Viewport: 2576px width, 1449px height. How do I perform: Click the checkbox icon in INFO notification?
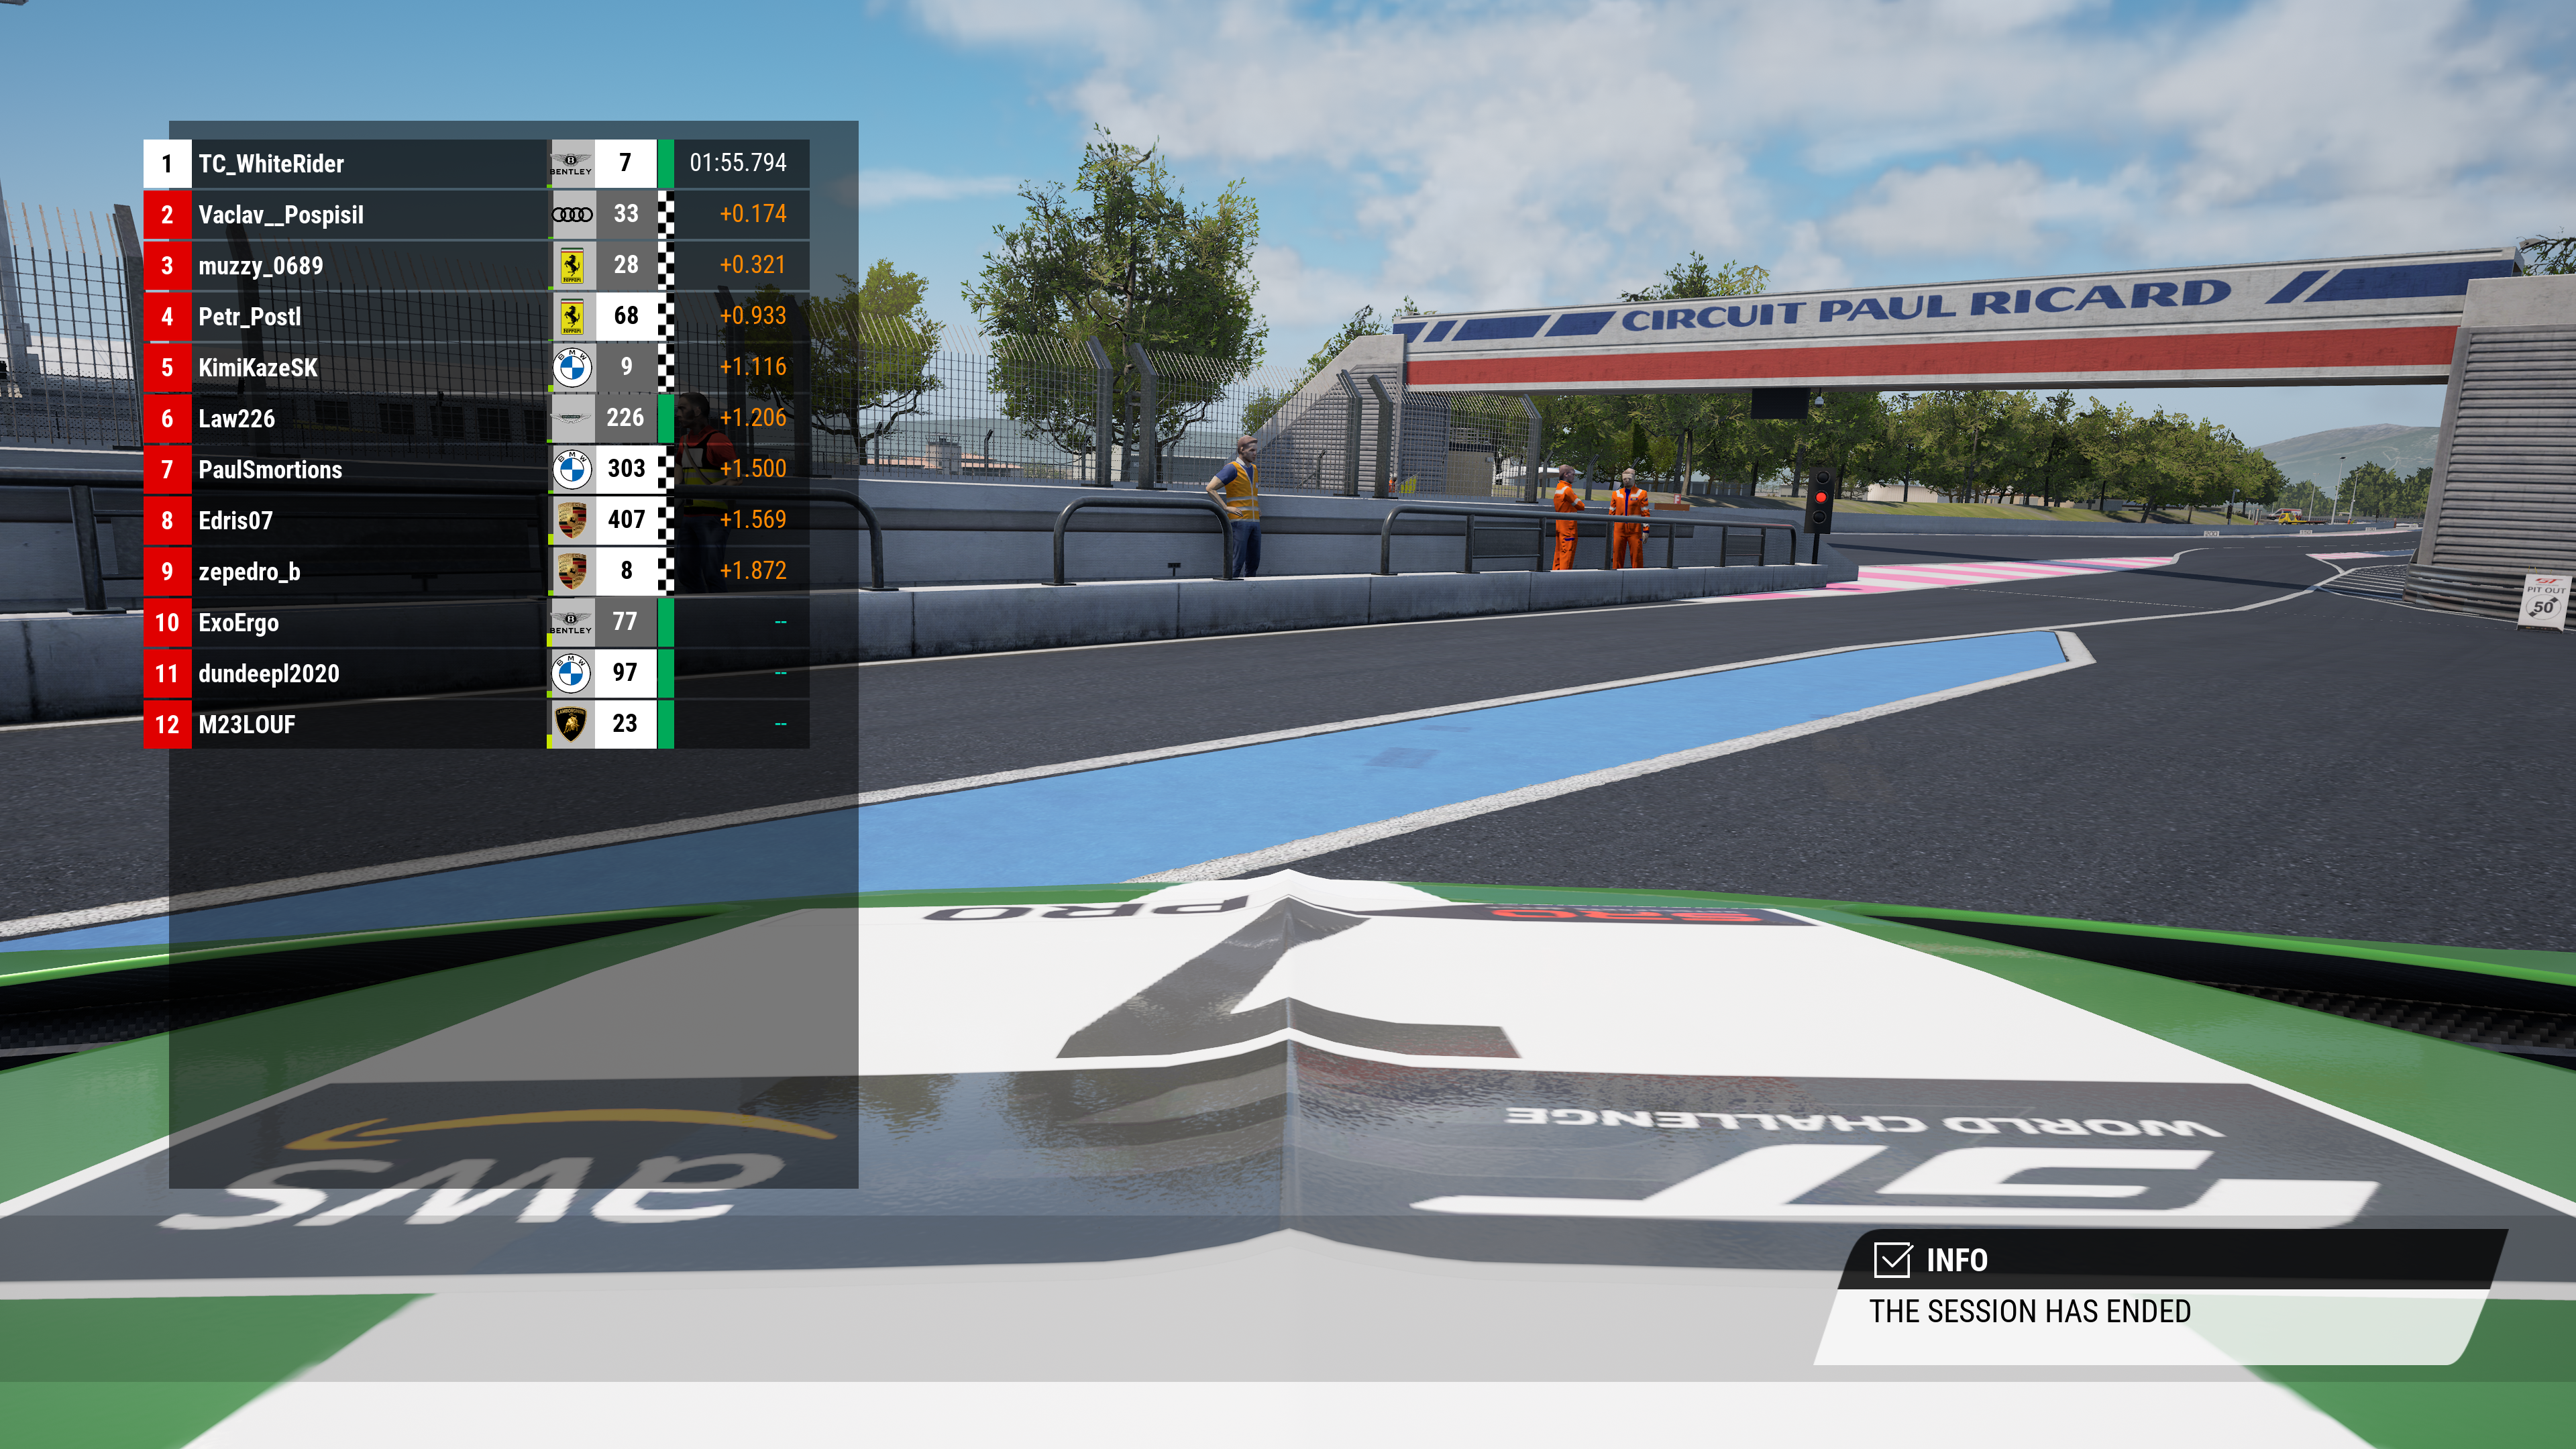coord(1892,1259)
